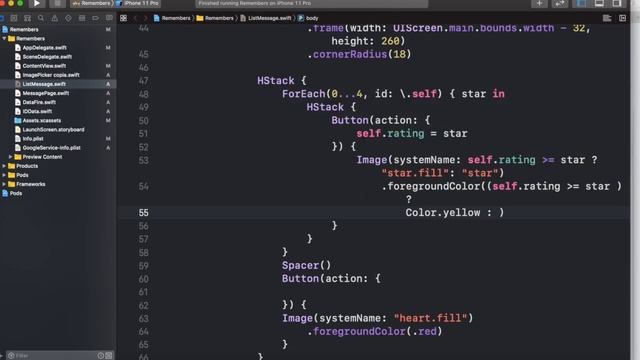Go forward with the editor forward arrow
Viewport: 640px width, 360px height.
click(x=145, y=18)
